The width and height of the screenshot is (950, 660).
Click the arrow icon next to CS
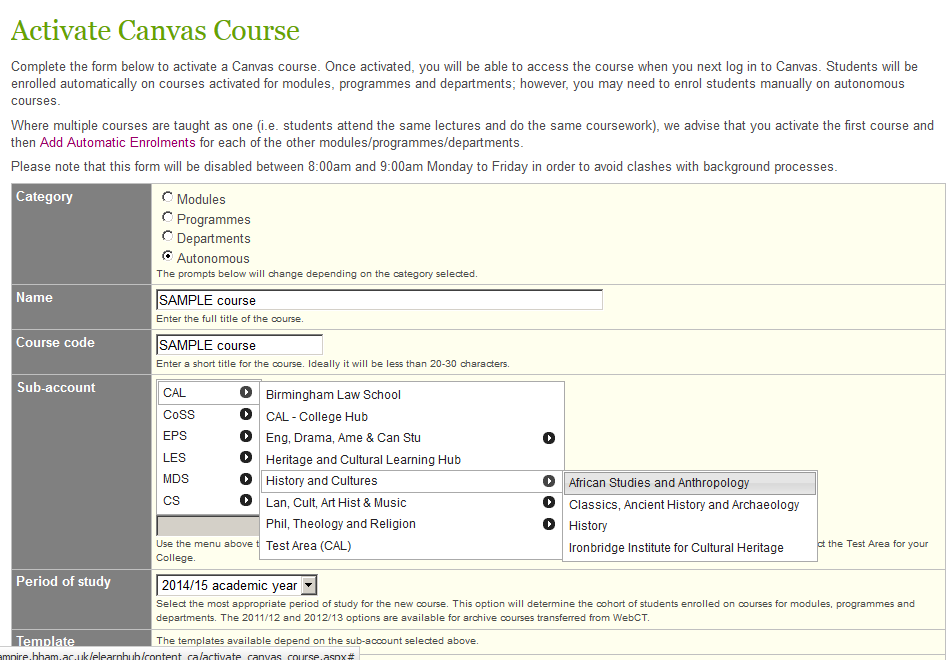click(x=246, y=500)
